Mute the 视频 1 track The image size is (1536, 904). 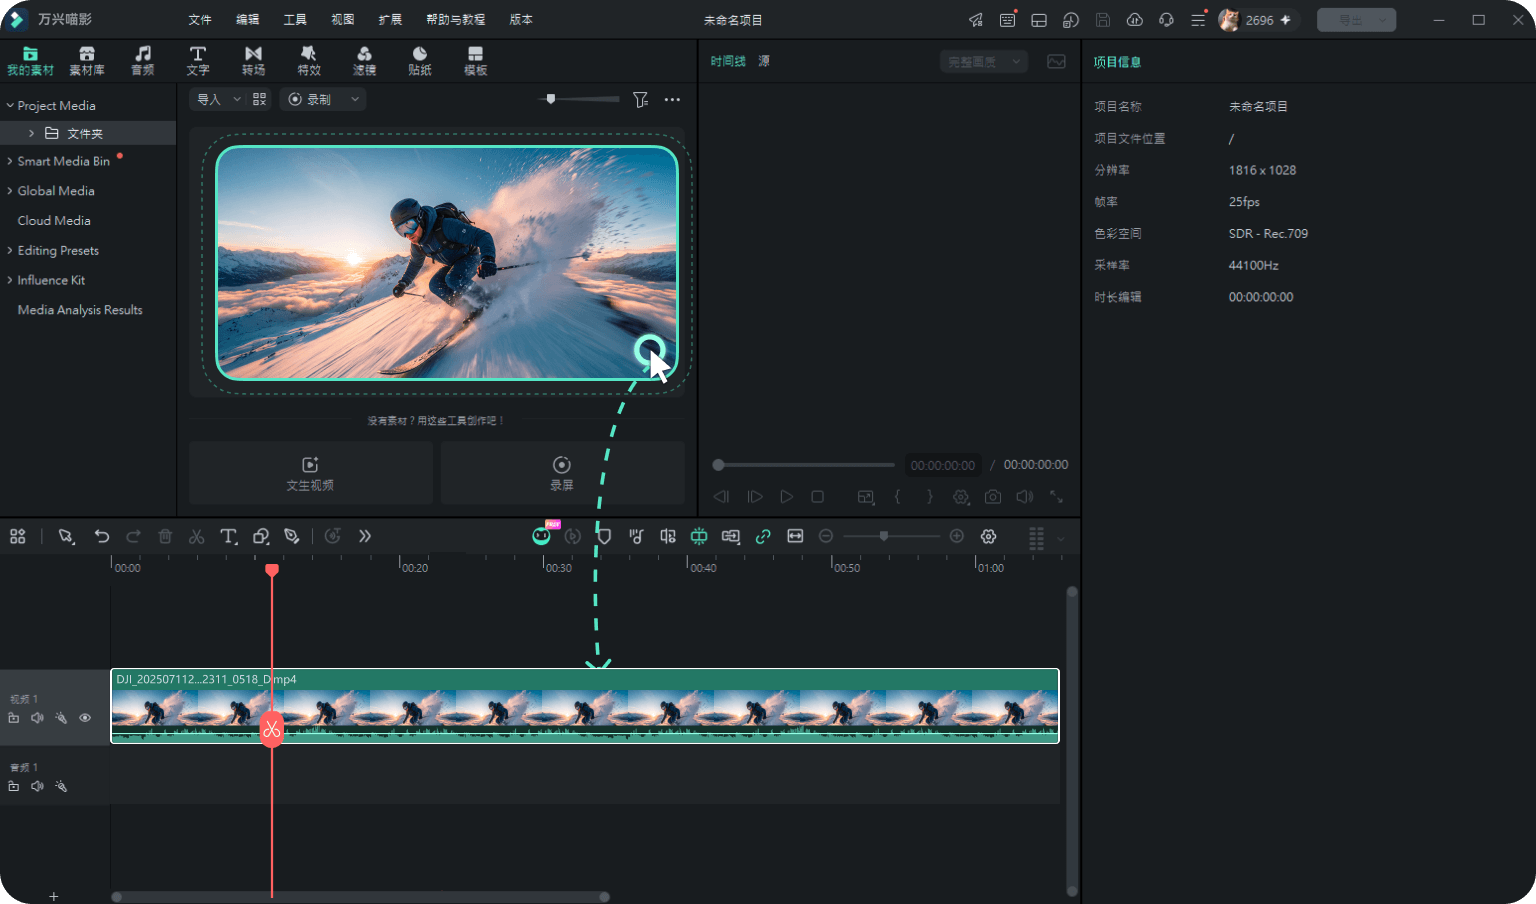[x=37, y=718]
